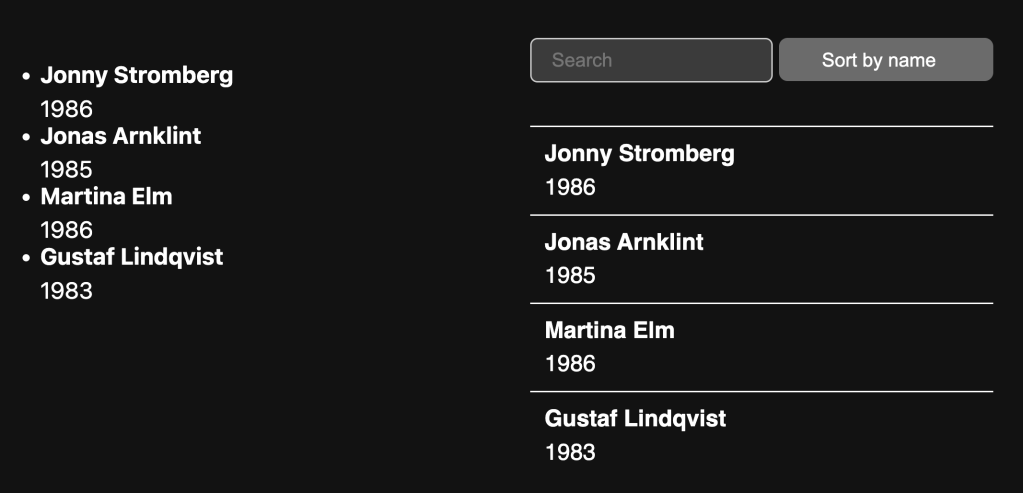Screen dimensions: 1023x493
Task: Click 1983 below bulleted Gustaf Lindqvist
Action: click(66, 291)
